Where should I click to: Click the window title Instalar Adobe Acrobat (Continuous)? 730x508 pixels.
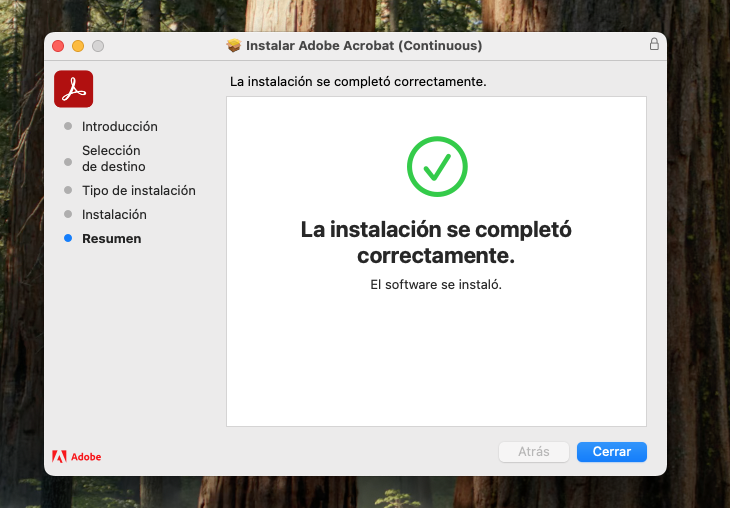364,46
